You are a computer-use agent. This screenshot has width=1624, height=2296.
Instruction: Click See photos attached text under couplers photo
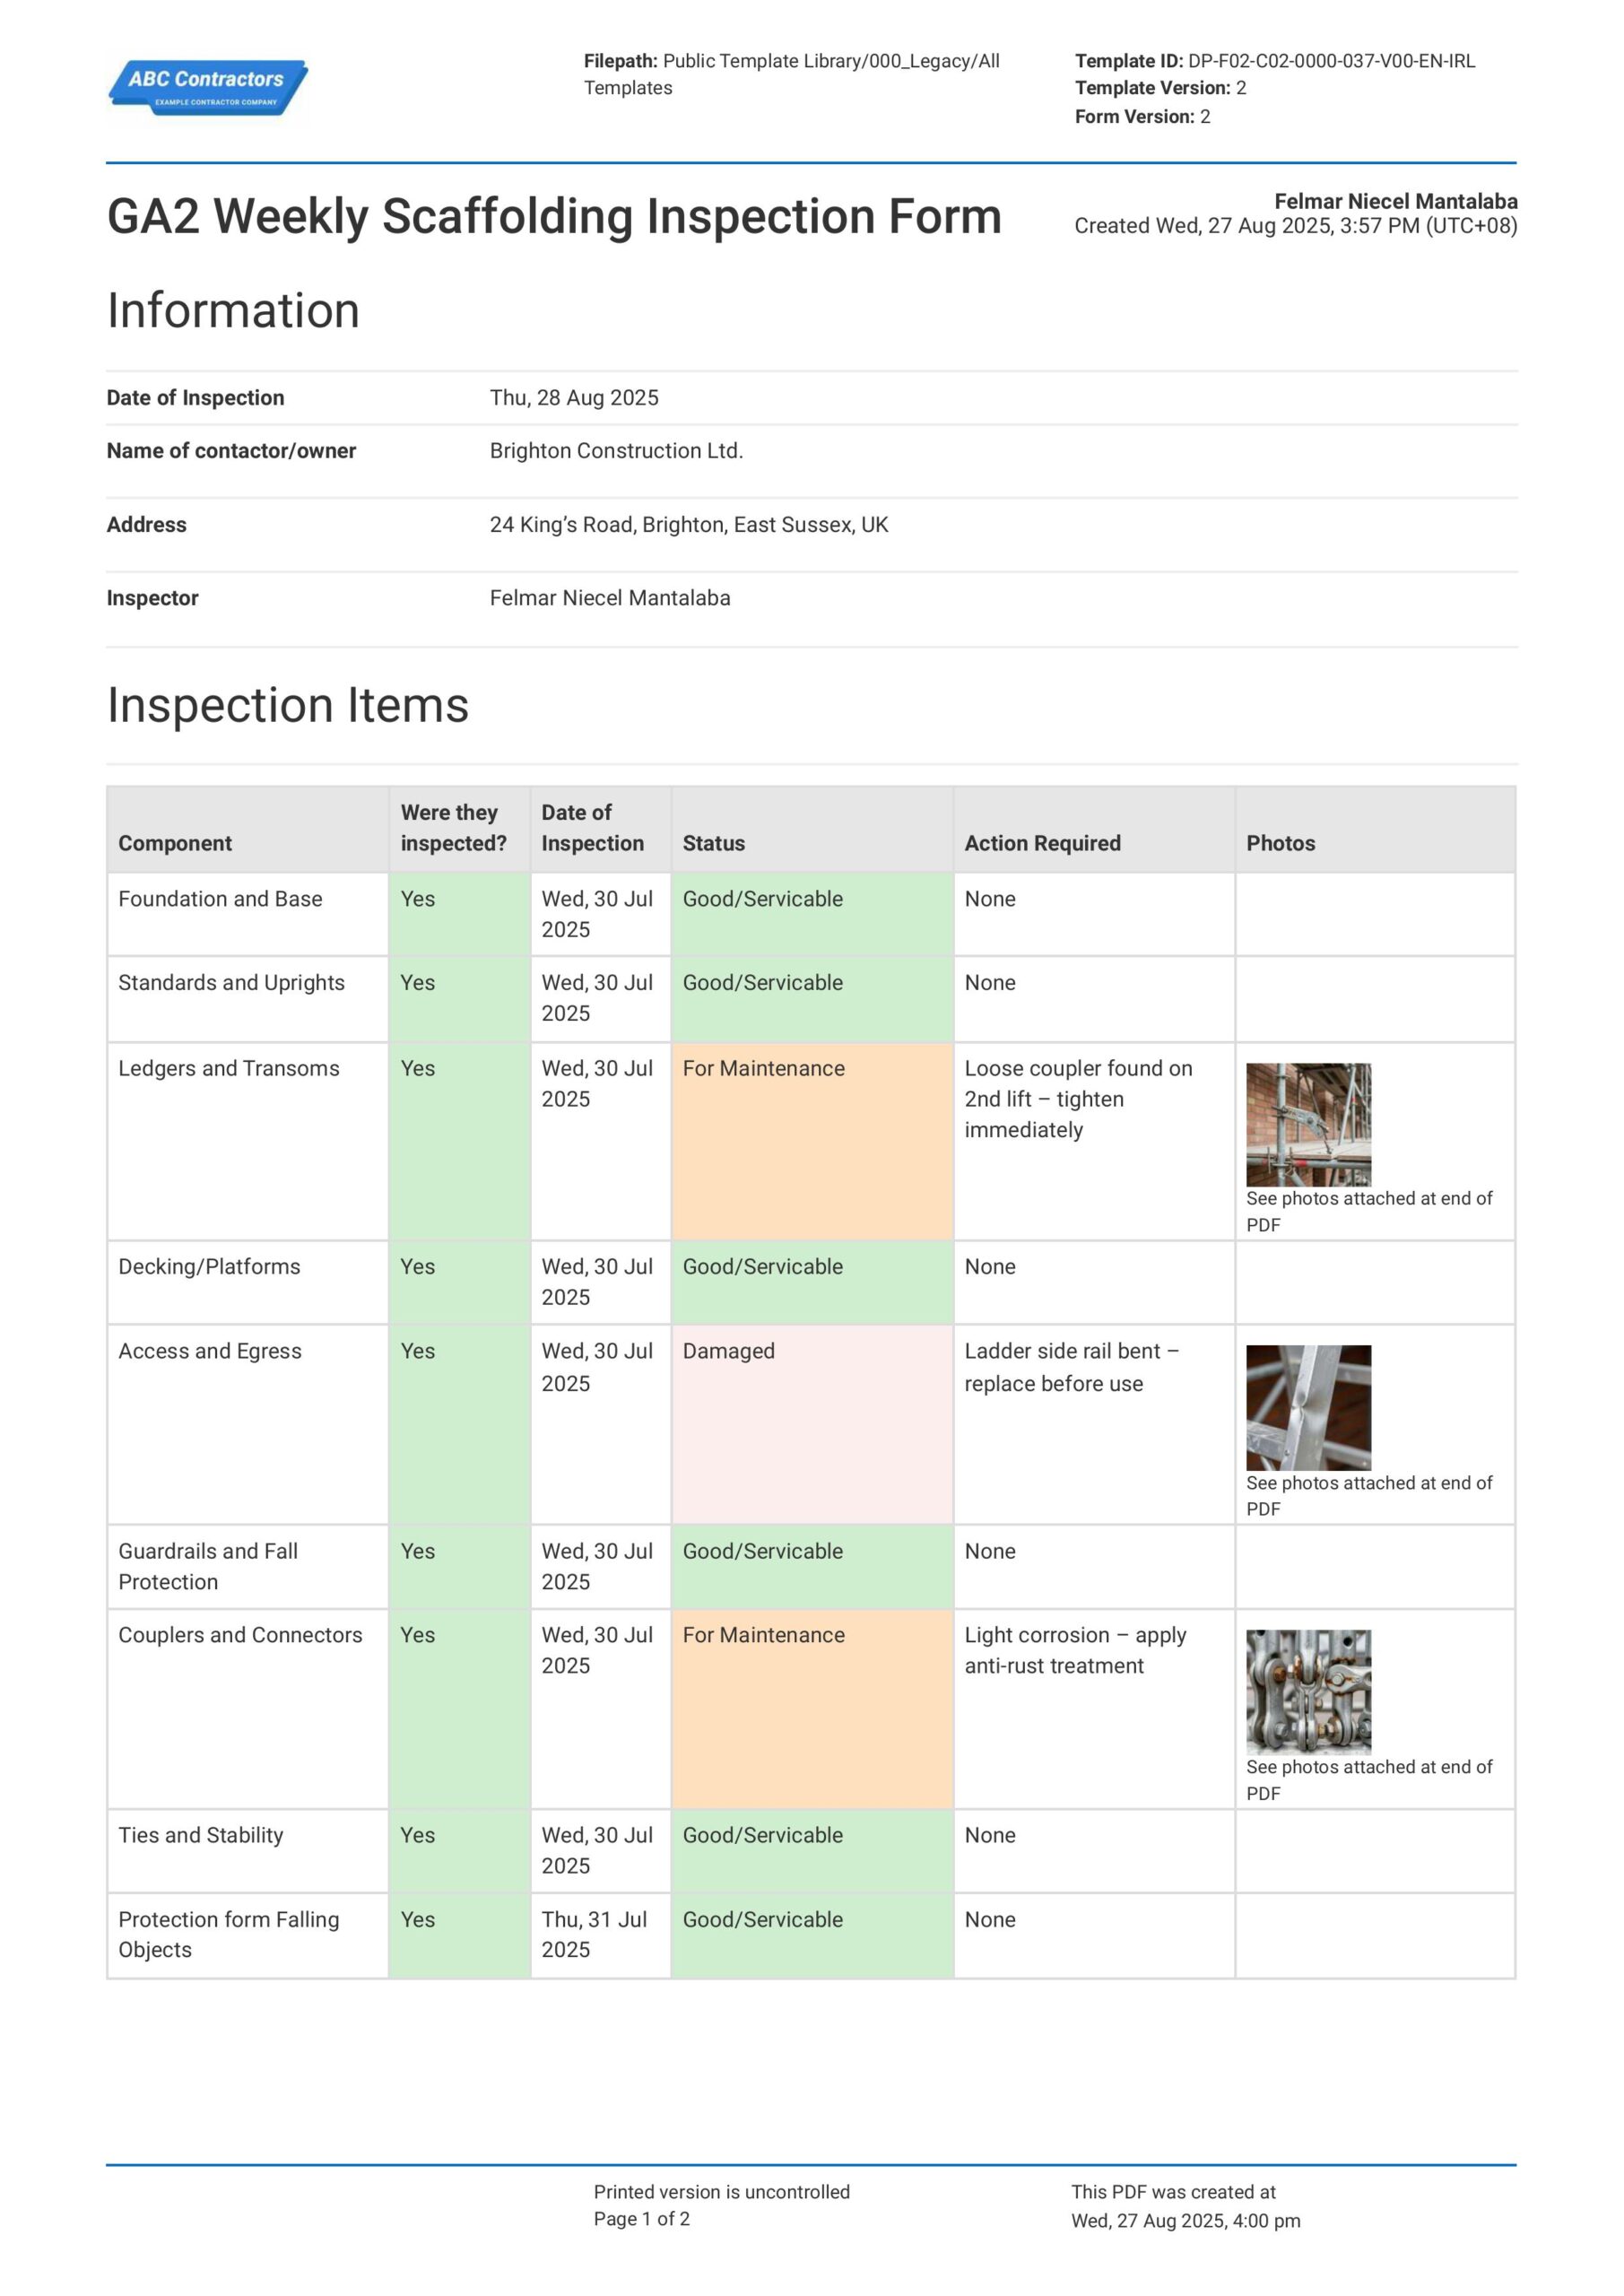pos(1368,1780)
